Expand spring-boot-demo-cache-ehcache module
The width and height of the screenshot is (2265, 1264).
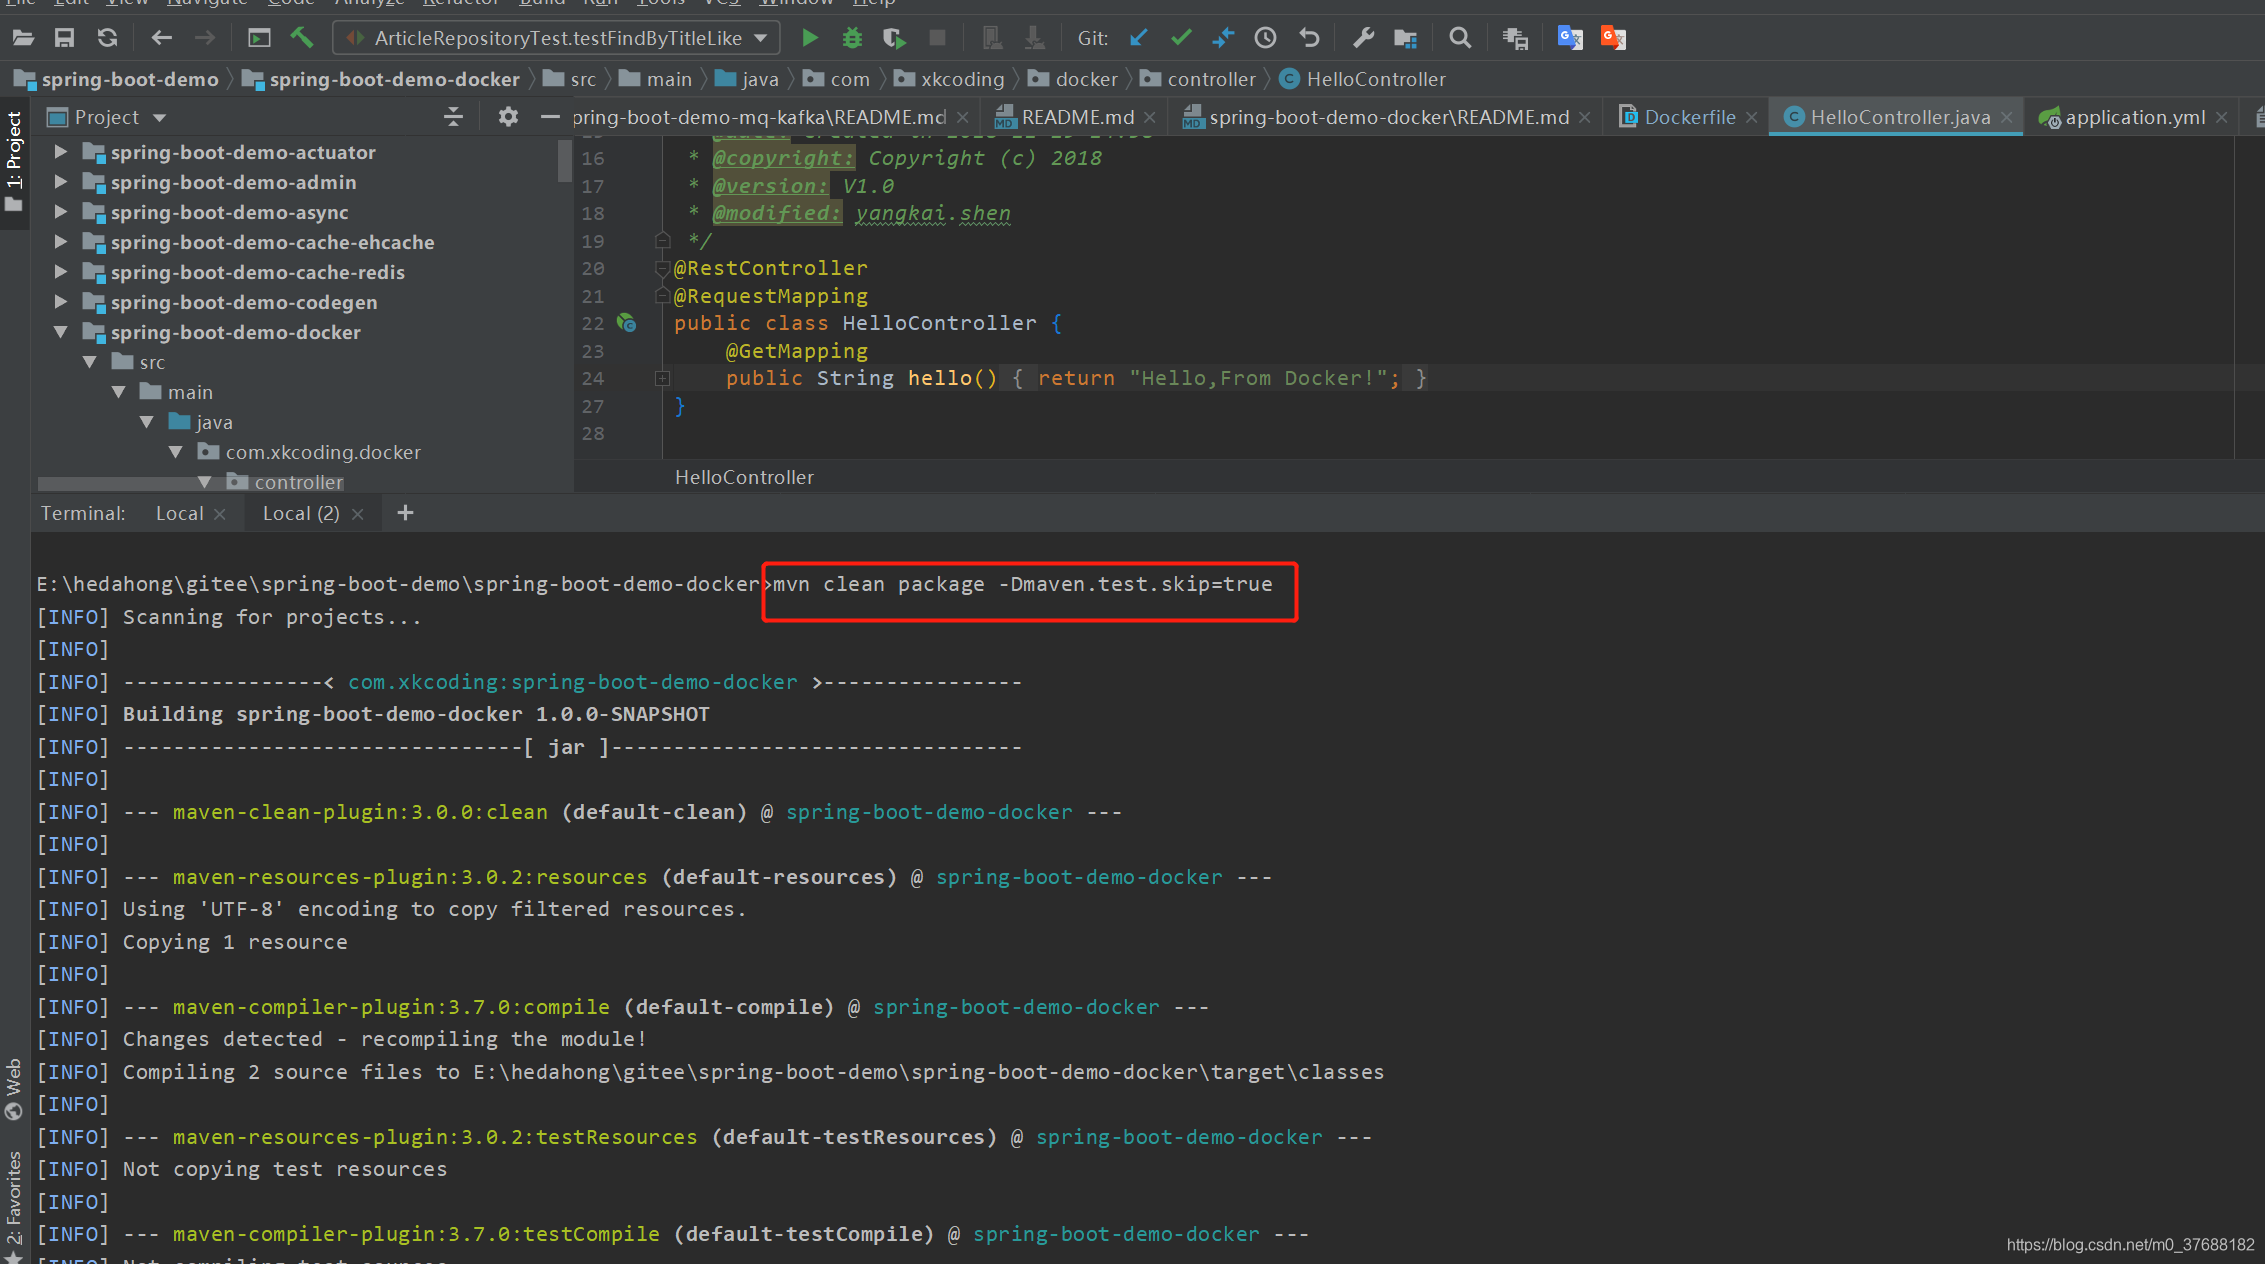(x=61, y=242)
